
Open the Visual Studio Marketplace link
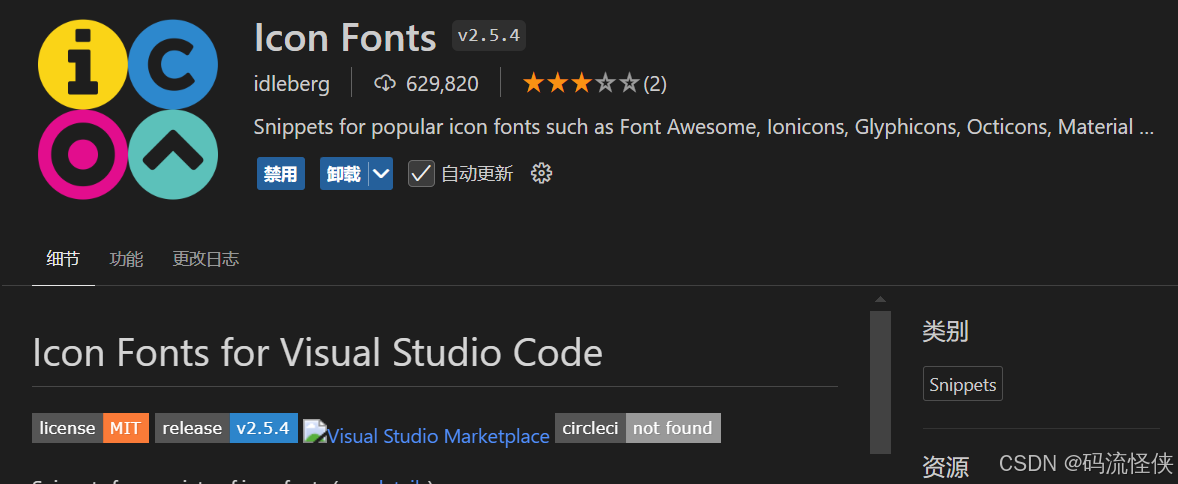tap(427, 436)
